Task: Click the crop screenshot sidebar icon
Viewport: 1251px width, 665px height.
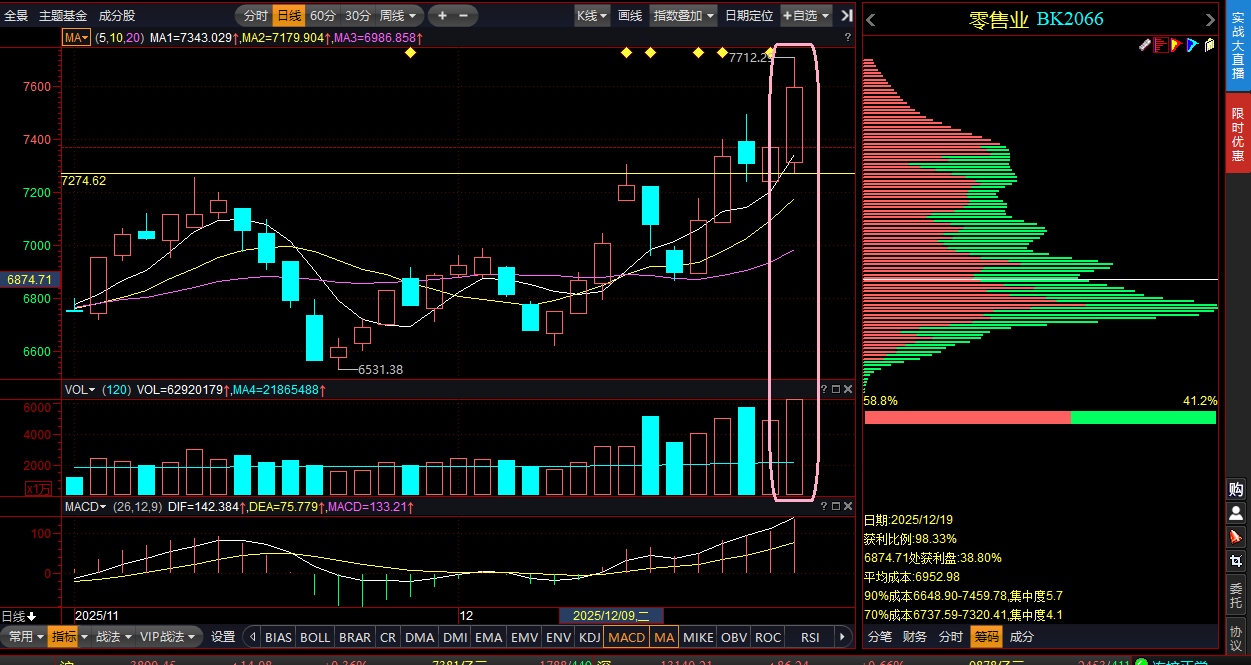Action: click(x=1236, y=561)
